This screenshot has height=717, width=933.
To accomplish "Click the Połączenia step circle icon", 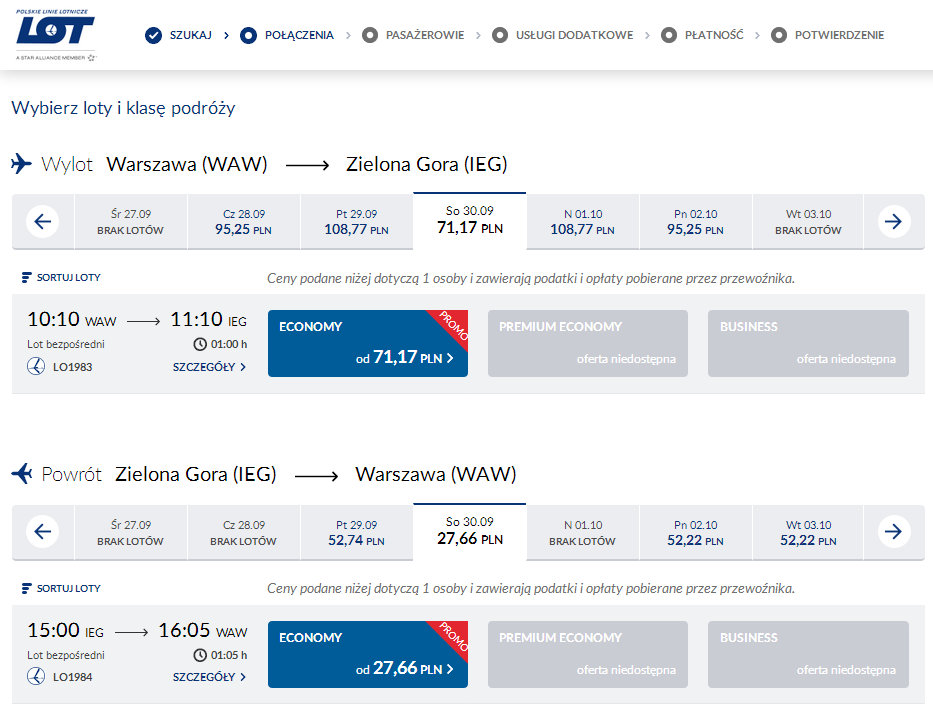I will [x=248, y=35].
